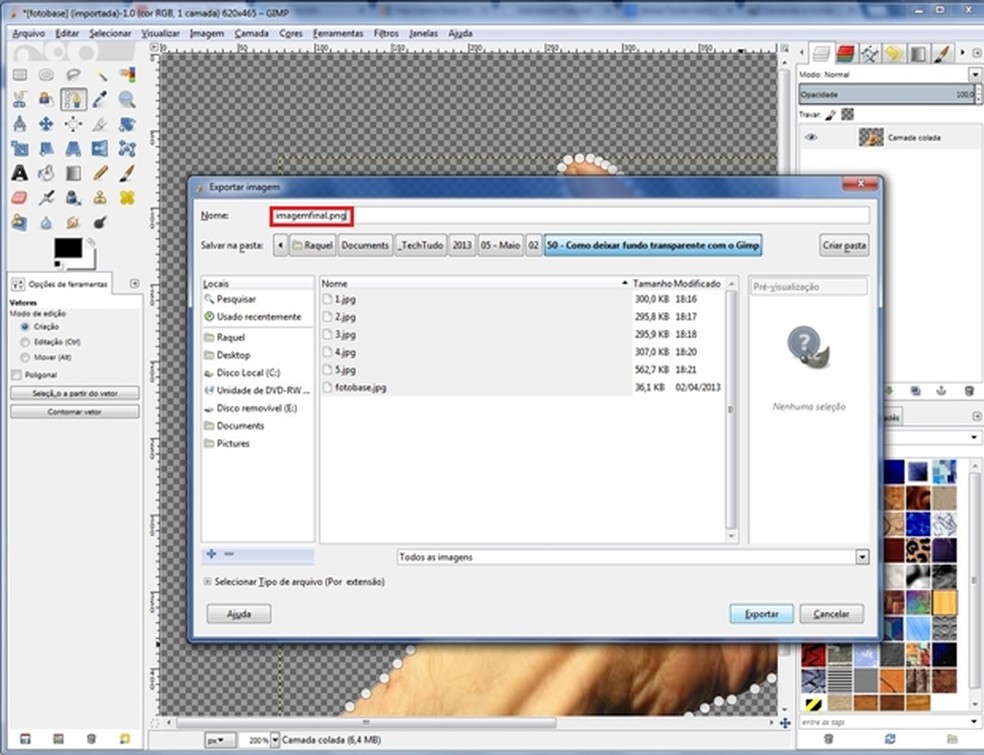Select the Fuzzy Select wand tool
The width and height of the screenshot is (984, 755).
pos(100,75)
